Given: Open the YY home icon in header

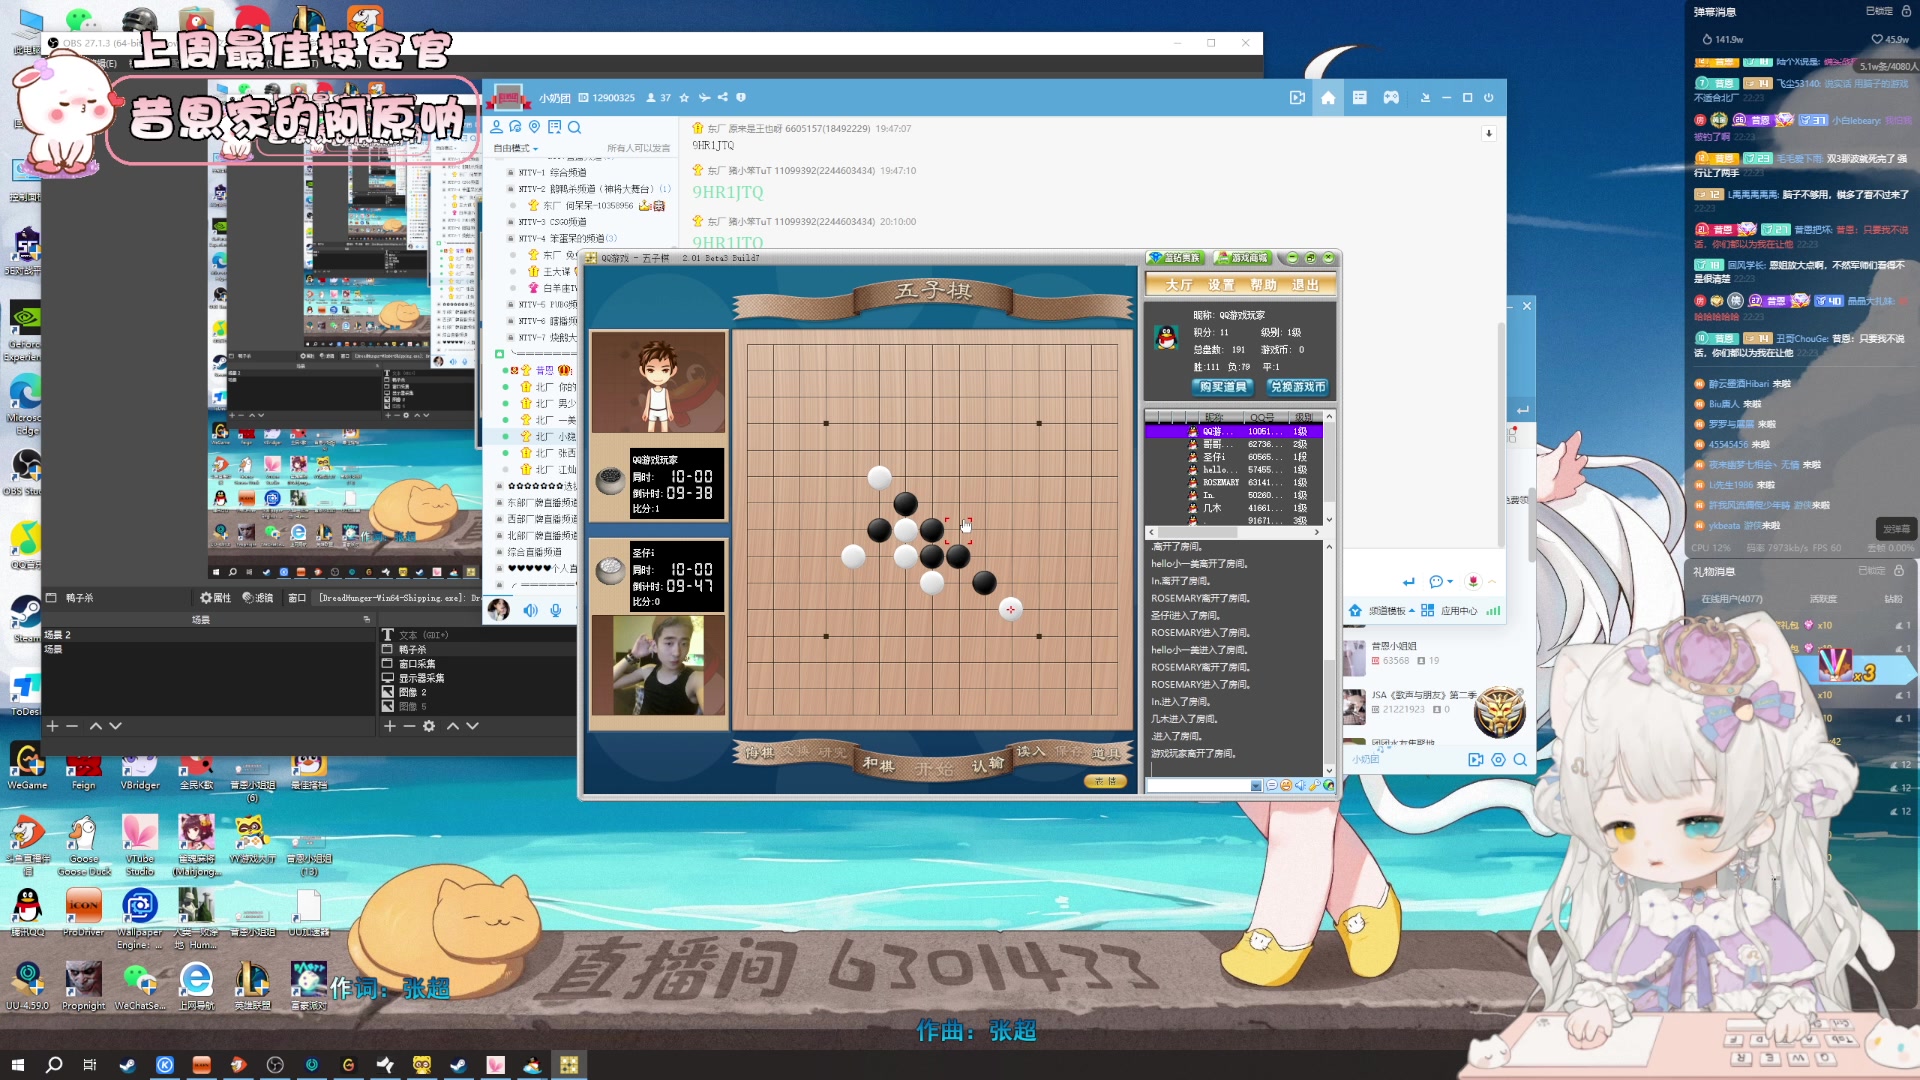Looking at the screenshot, I should coord(1328,98).
